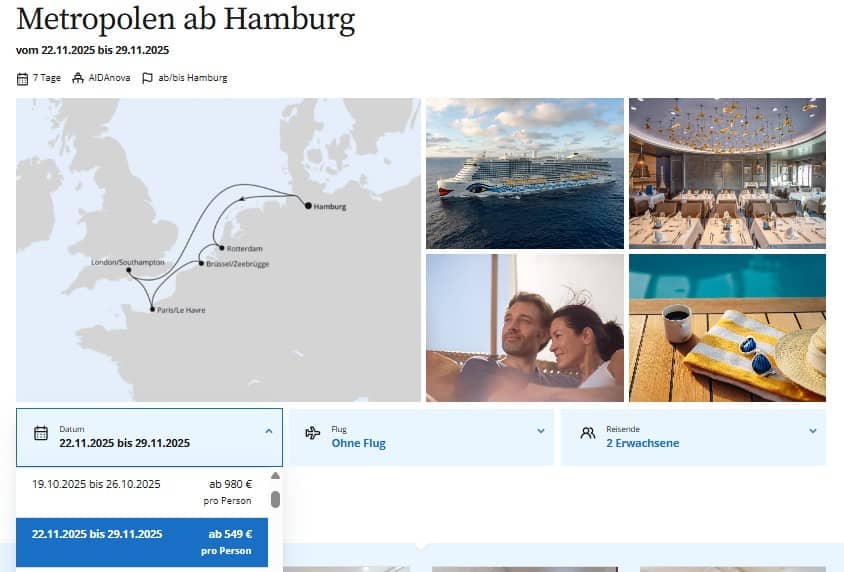Open the couple relaxing photo

pos(525,328)
